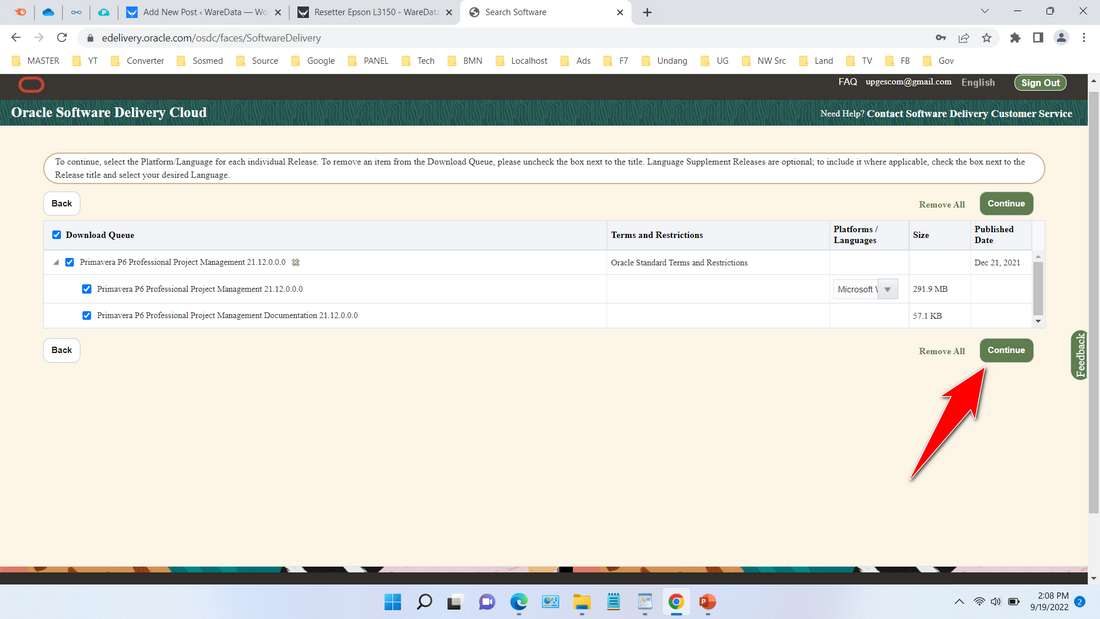Open the Chrome extensions puzzle icon

pyautogui.click(x=1014, y=37)
